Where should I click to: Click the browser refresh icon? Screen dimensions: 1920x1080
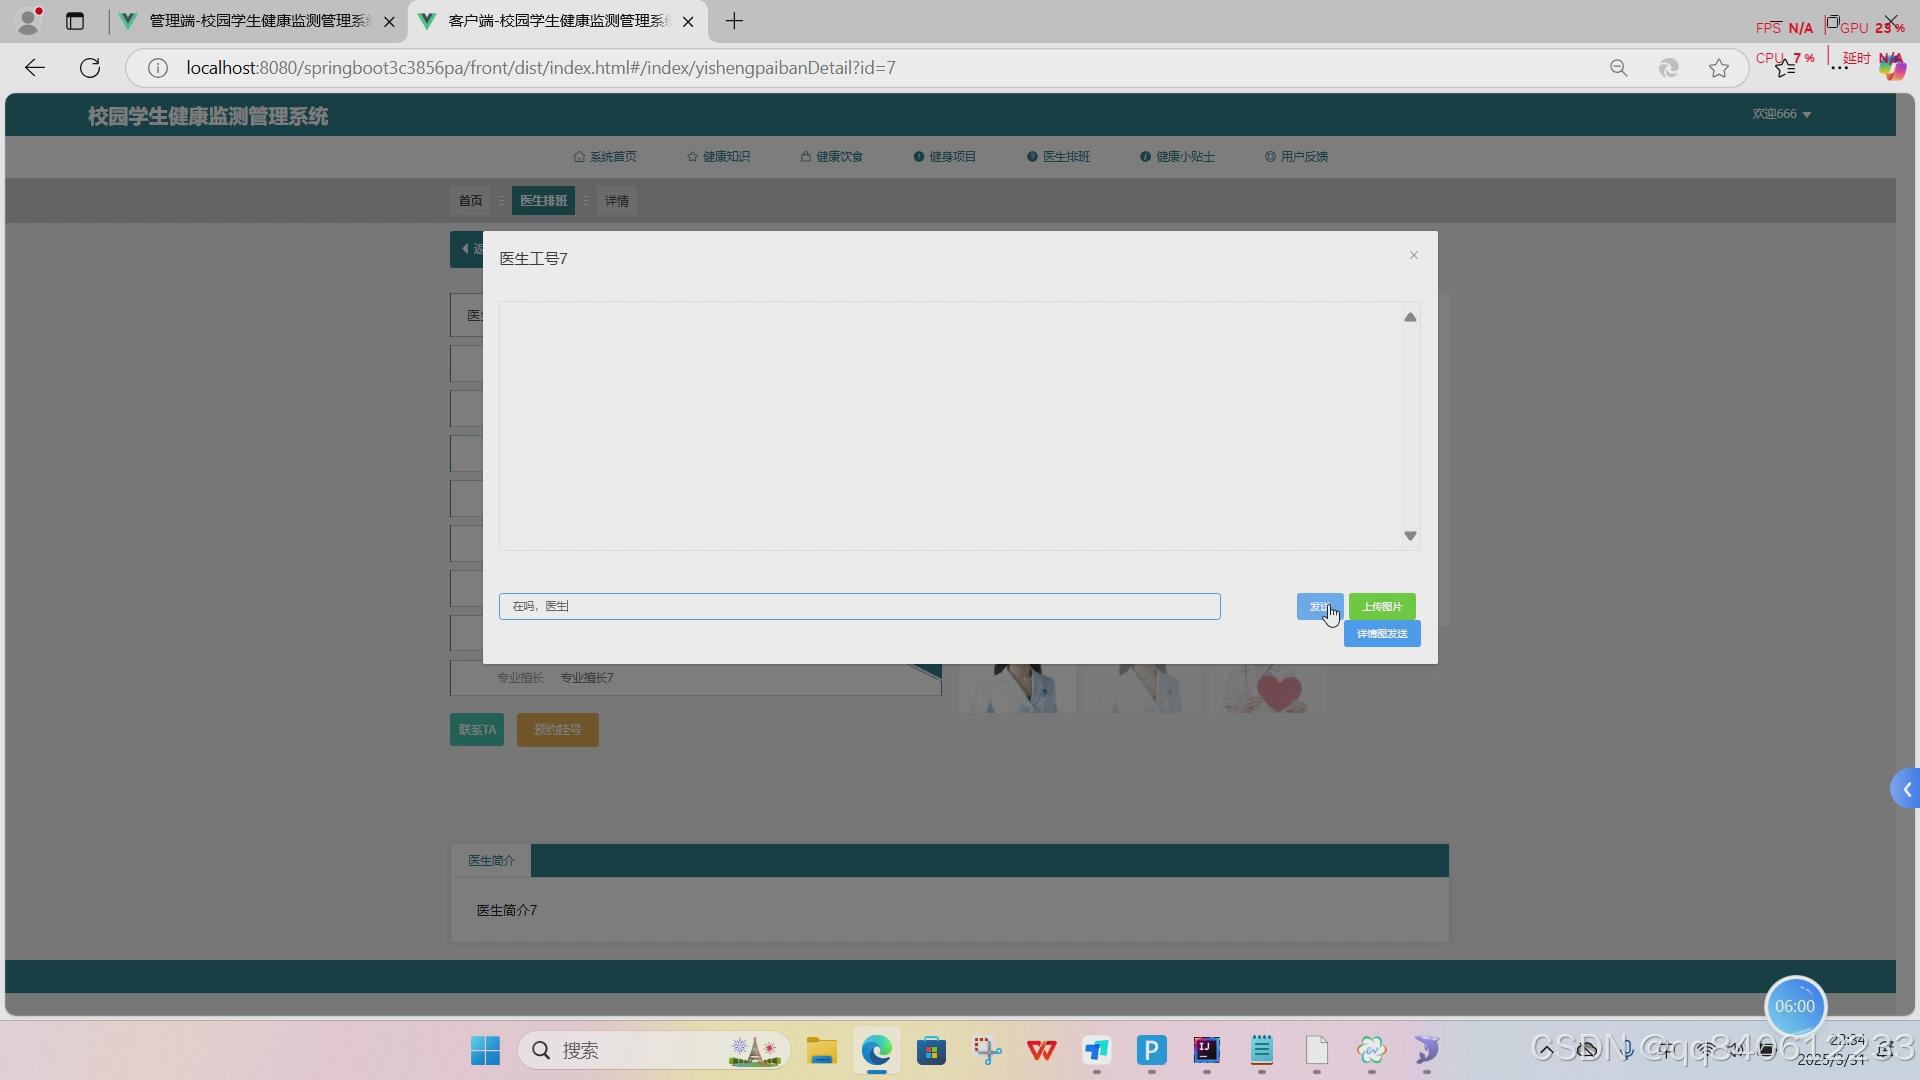click(x=90, y=68)
